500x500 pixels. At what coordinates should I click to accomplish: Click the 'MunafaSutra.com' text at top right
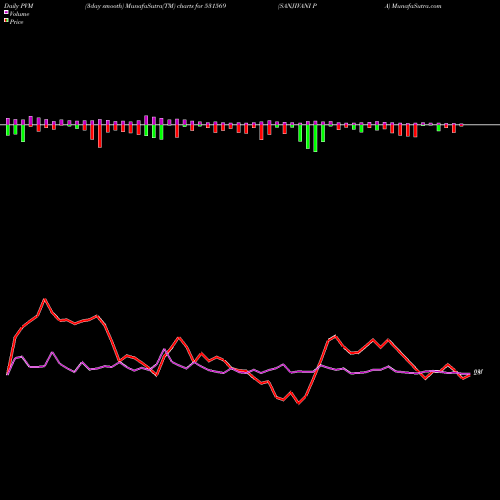click(x=416, y=6)
